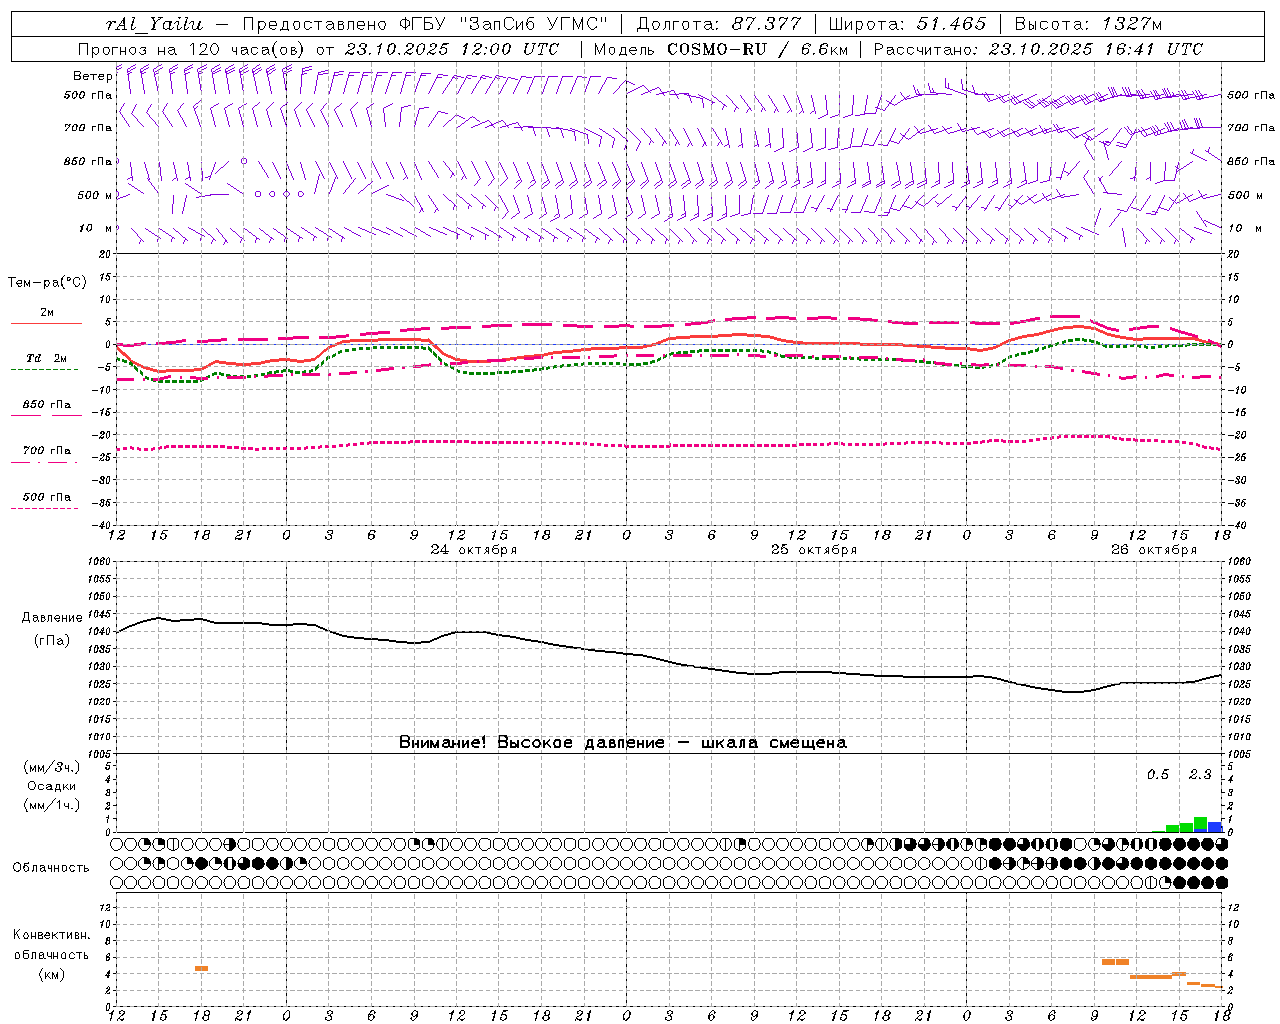Click the '(гПа)' unit under Давление

click(51, 641)
